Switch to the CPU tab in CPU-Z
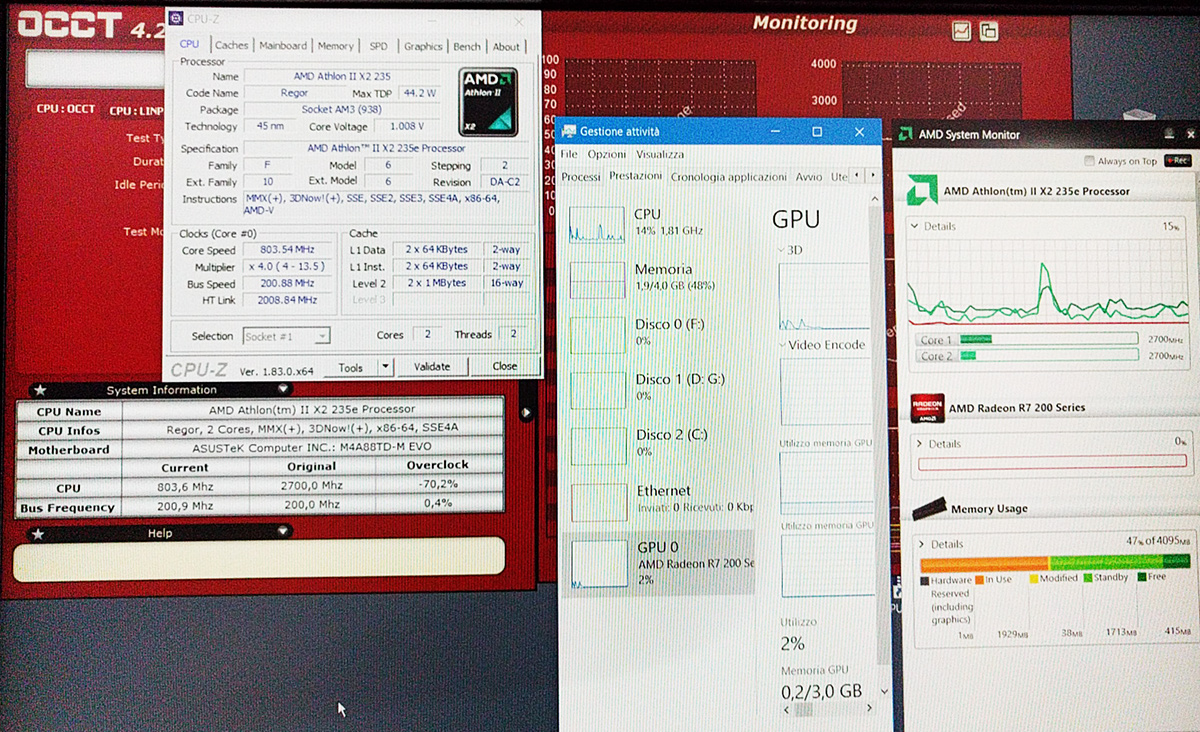The width and height of the screenshot is (1200, 732). [x=189, y=44]
